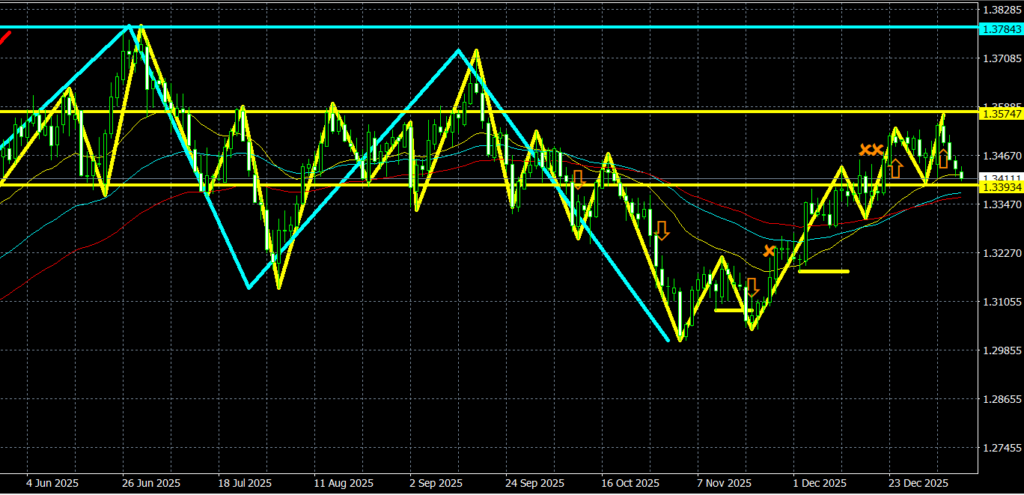Screen dimensions: 1024x495
Task: Select the orange down arrow near 16 Oct 2025
Action: pos(661,231)
